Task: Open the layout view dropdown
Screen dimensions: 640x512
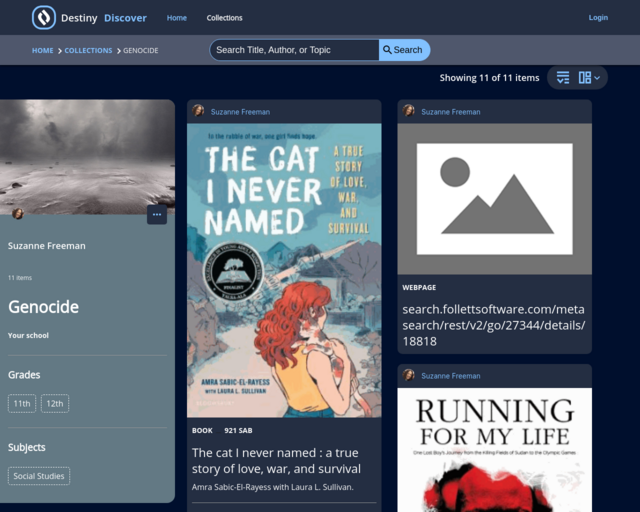Action: pos(589,78)
